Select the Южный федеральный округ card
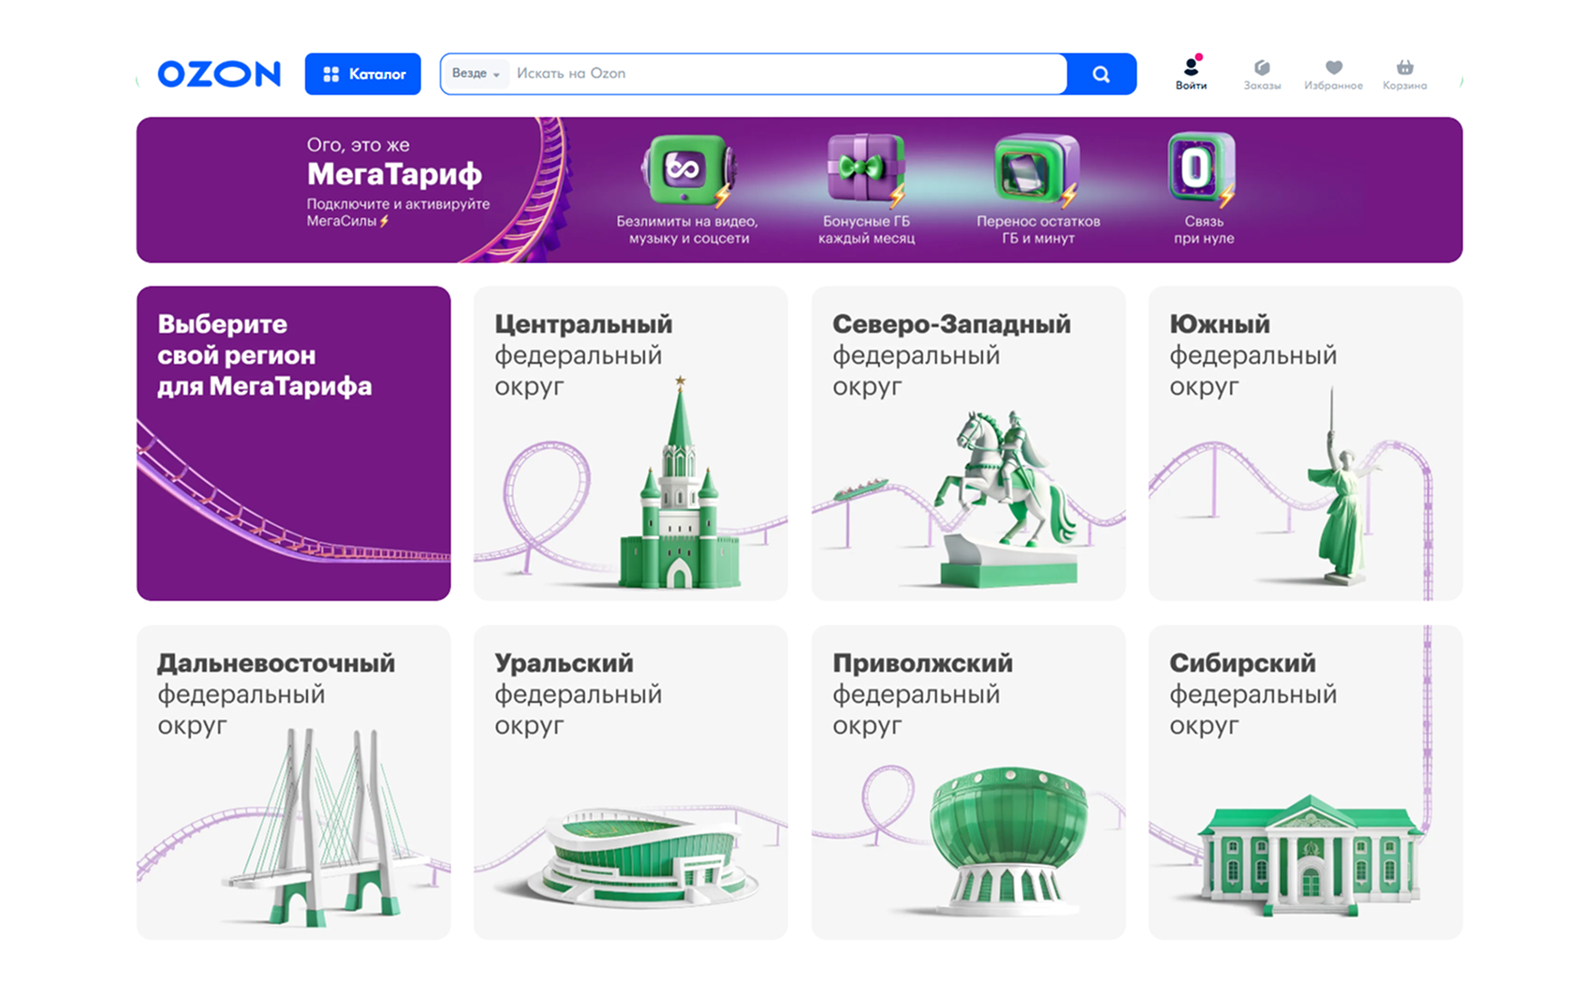Viewport: 1593px width, 997px height. click(x=1305, y=443)
